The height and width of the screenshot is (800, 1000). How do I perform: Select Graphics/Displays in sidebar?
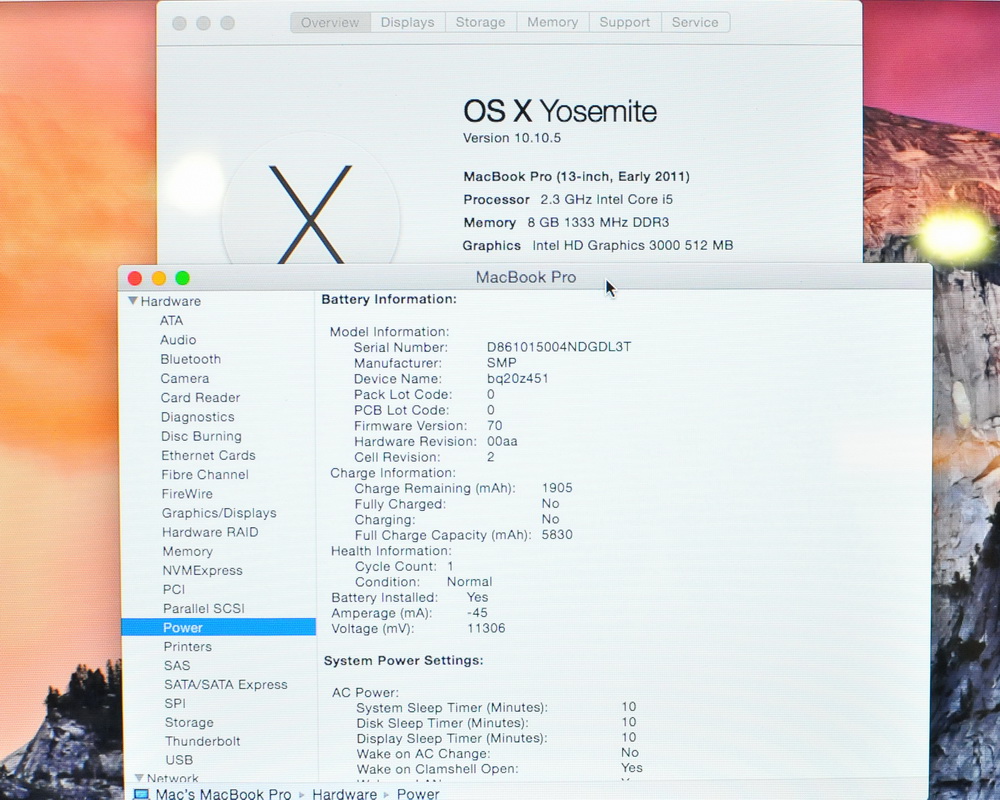pyautogui.click(x=219, y=513)
